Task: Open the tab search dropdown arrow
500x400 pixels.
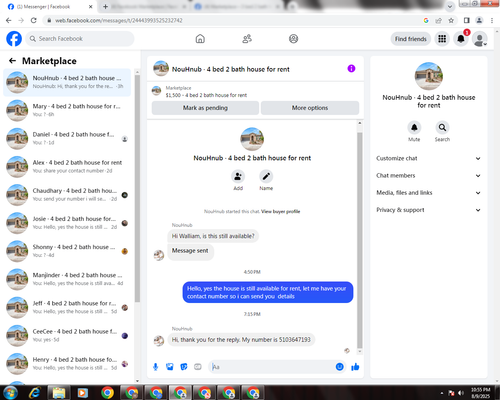Action: tap(450, 6)
